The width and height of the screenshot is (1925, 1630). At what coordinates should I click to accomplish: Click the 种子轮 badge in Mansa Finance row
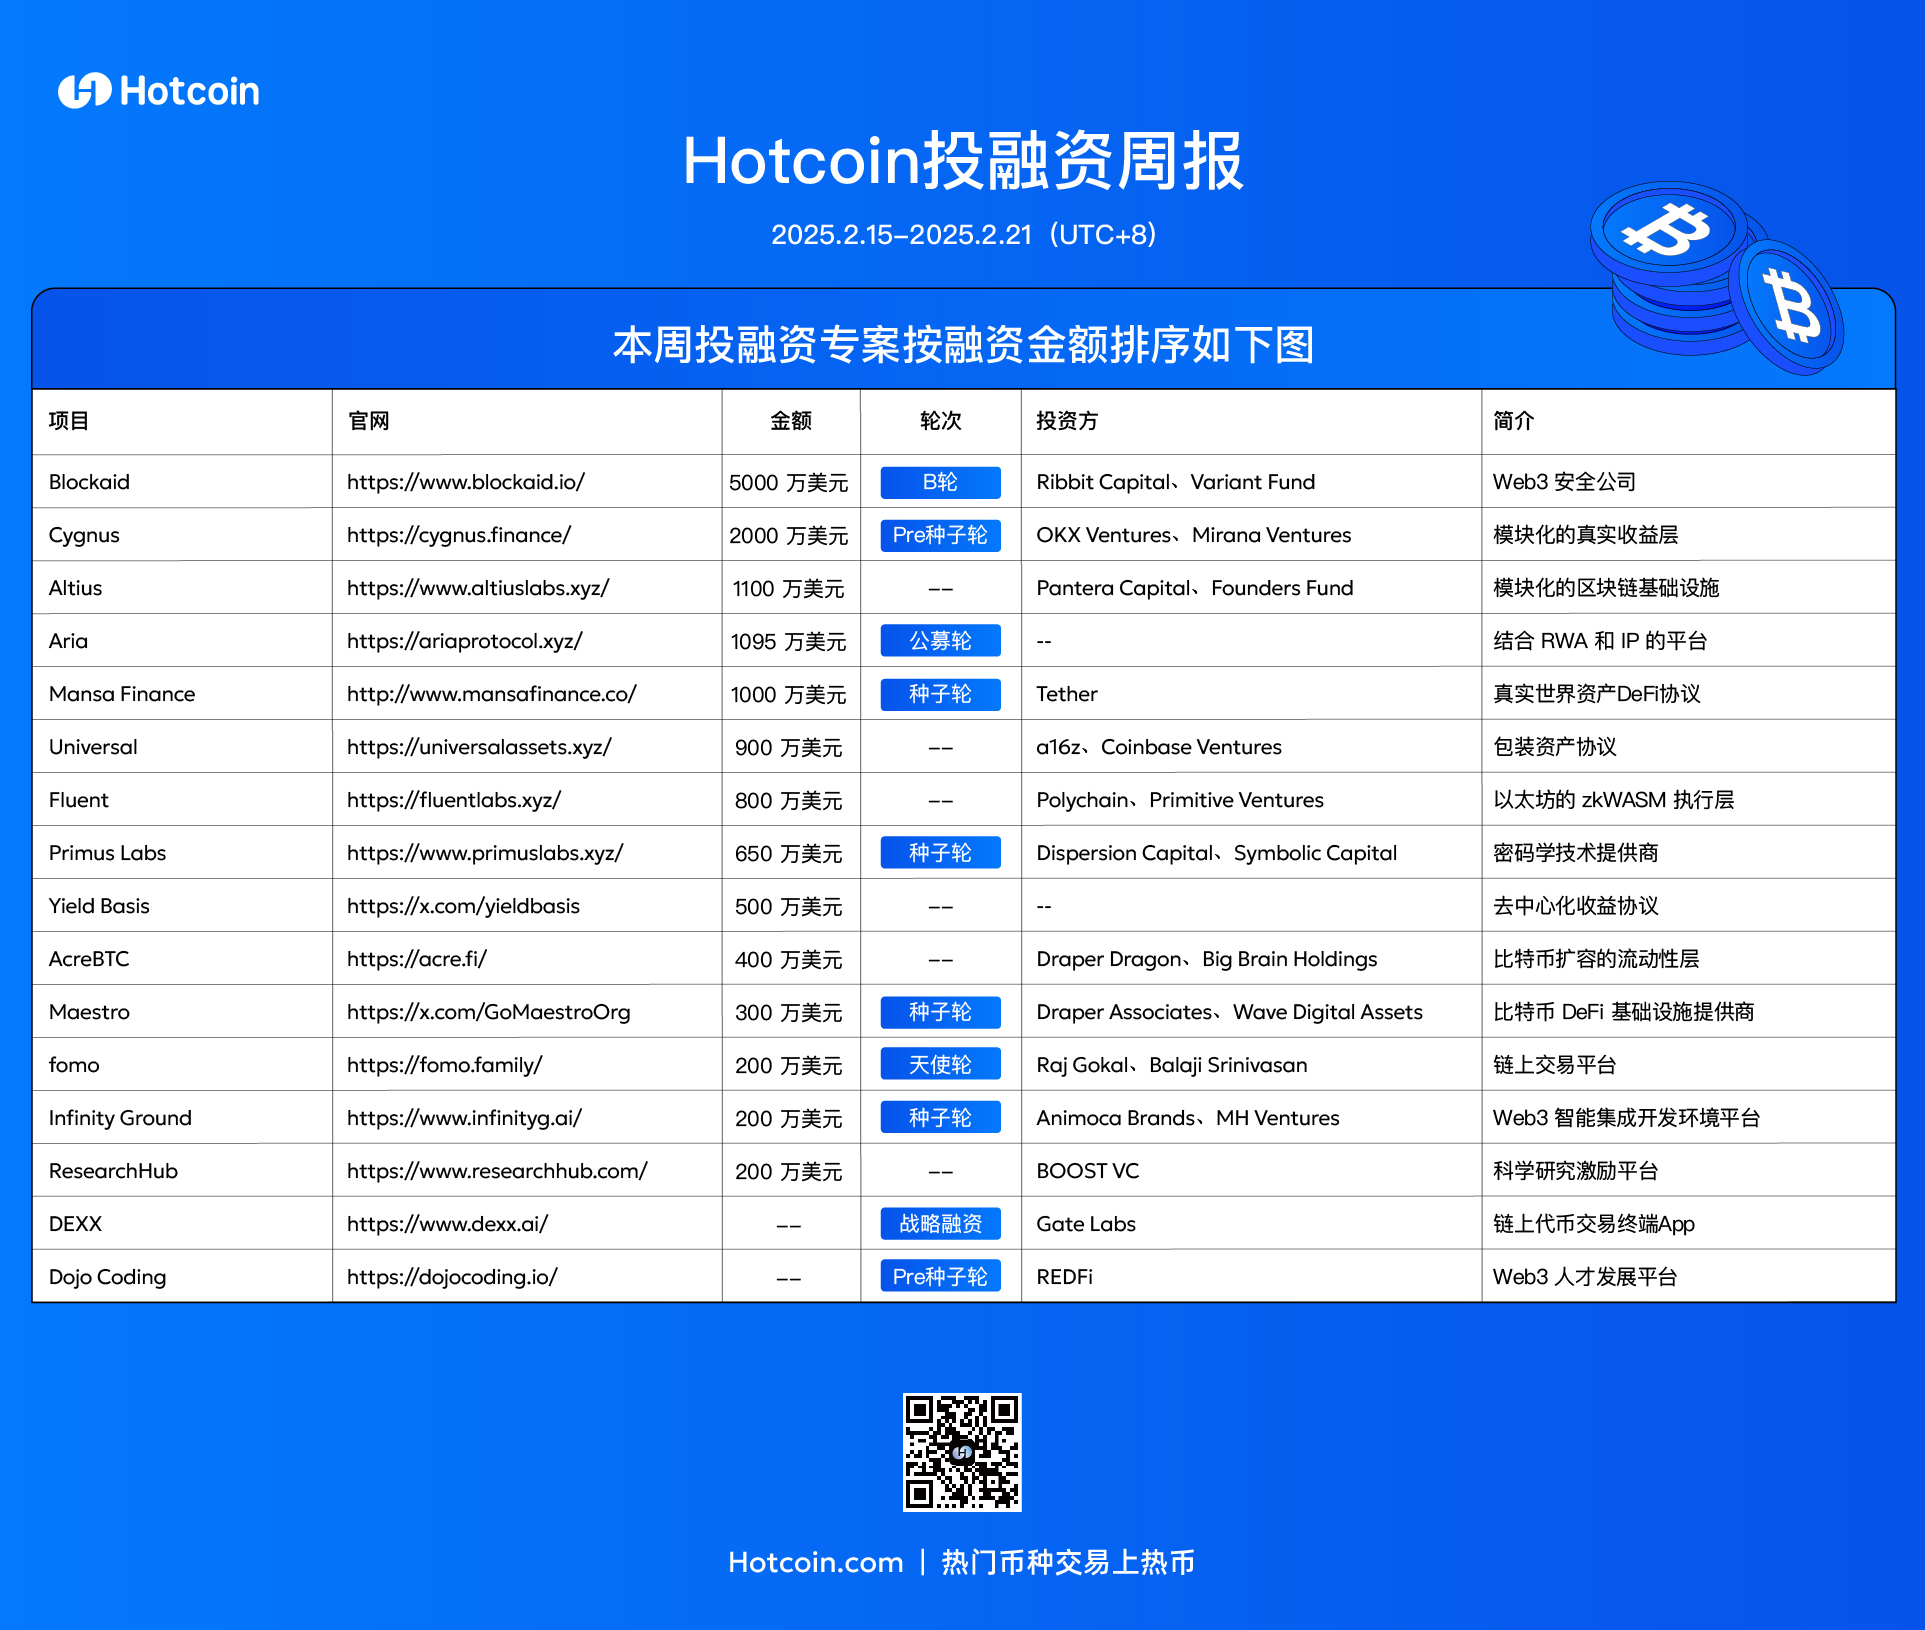940,694
